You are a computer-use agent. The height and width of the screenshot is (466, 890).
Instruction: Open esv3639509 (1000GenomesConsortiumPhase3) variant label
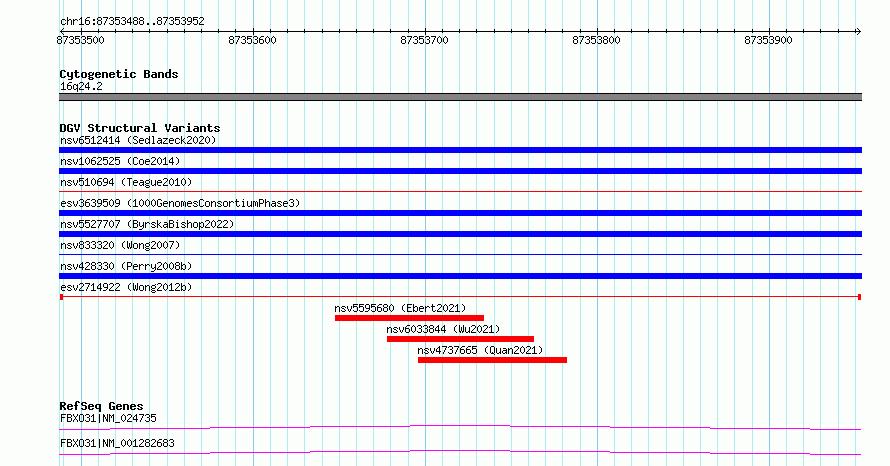pyautogui.click(x=180, y=203)
